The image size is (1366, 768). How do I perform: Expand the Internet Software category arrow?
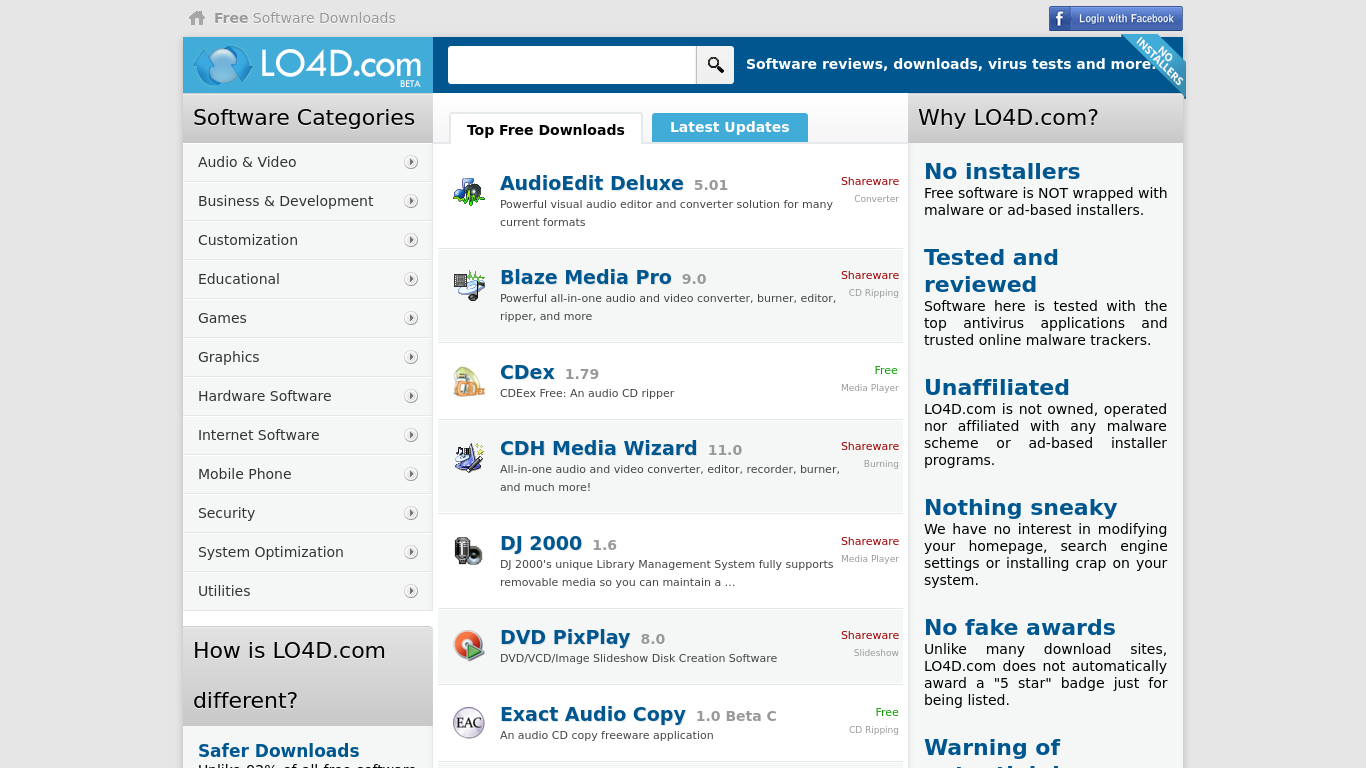(411, 435)
